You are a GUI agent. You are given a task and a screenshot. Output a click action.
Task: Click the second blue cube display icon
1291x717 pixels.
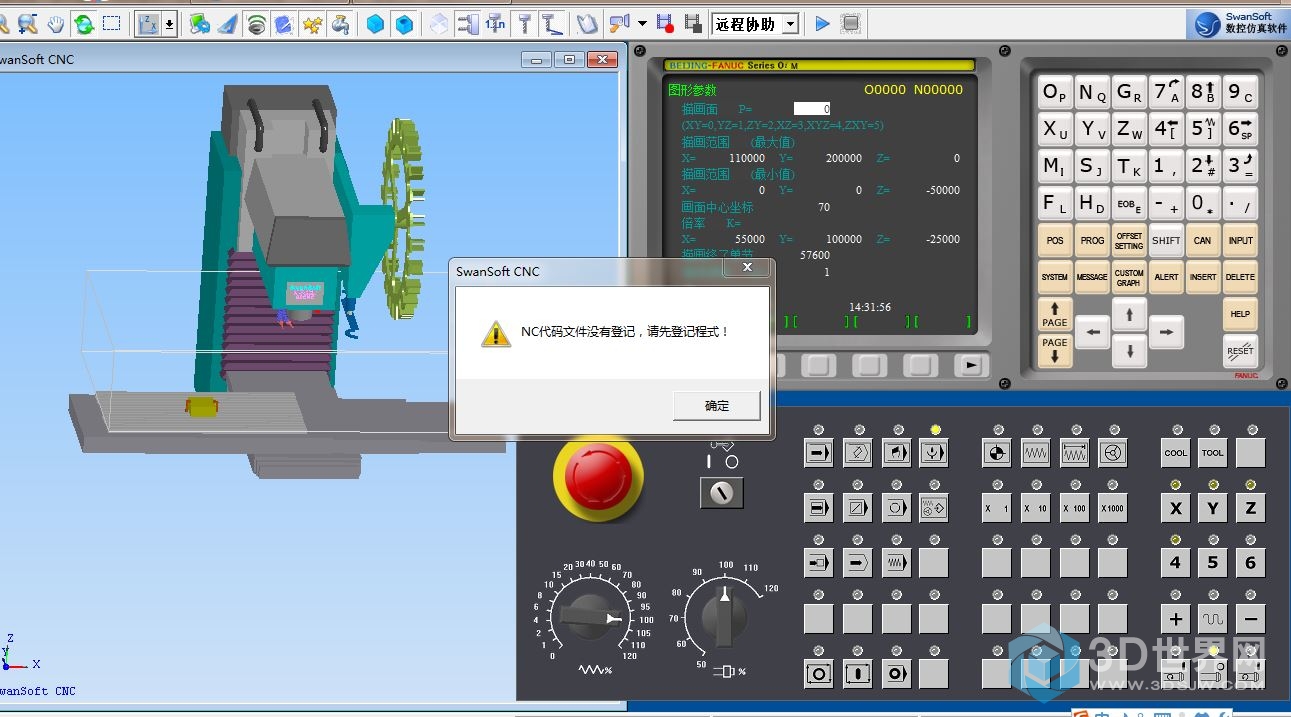[x=404, y=23]
